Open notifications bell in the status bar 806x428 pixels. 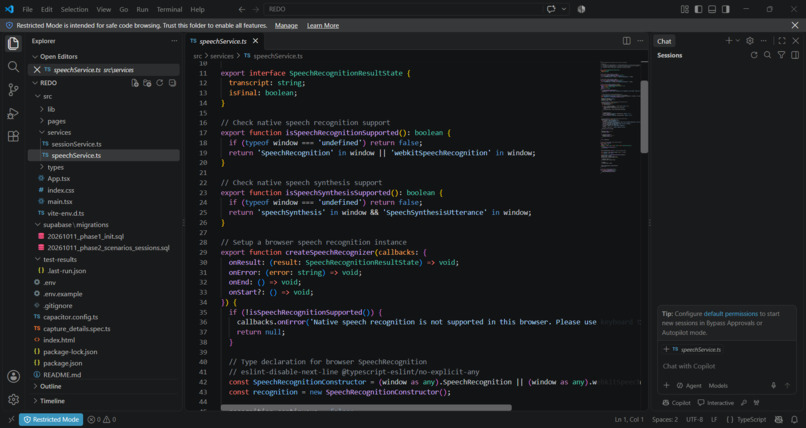pos(795,420)
